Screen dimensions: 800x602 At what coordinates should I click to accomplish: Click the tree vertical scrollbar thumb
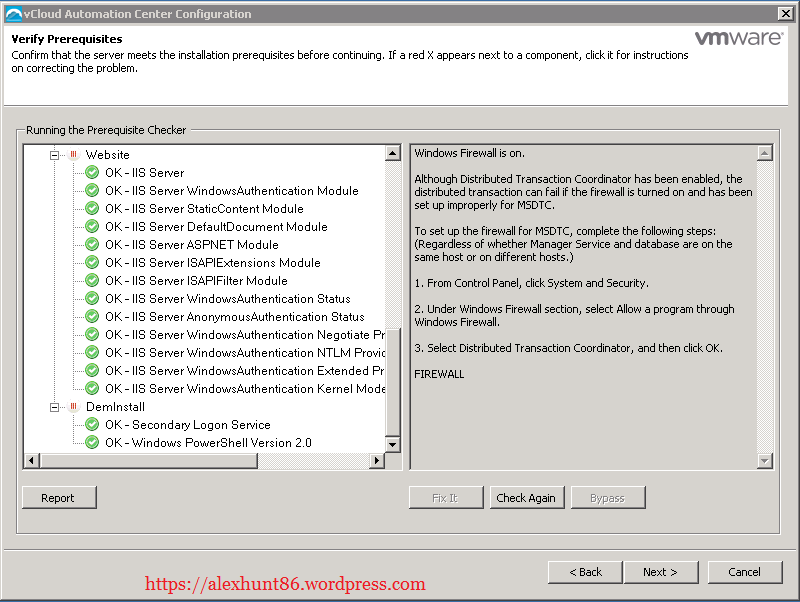point(392,382)
